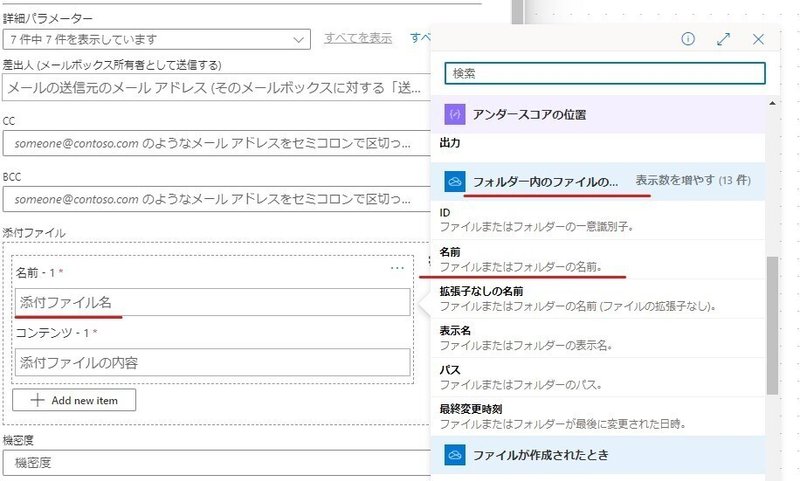Click the すべてを表示 link
The image size is (800, 481).
tap(358, 38)
